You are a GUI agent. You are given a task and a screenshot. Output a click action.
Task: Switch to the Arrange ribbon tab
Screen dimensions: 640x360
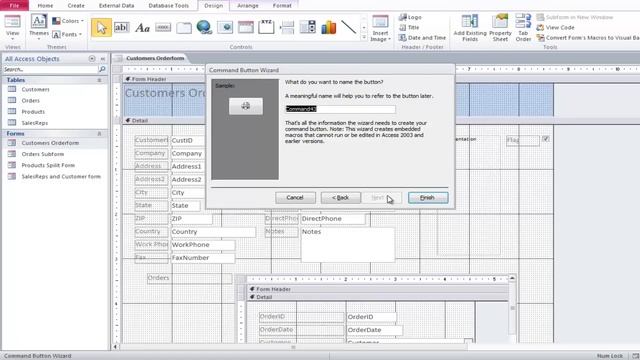point(248,6)
